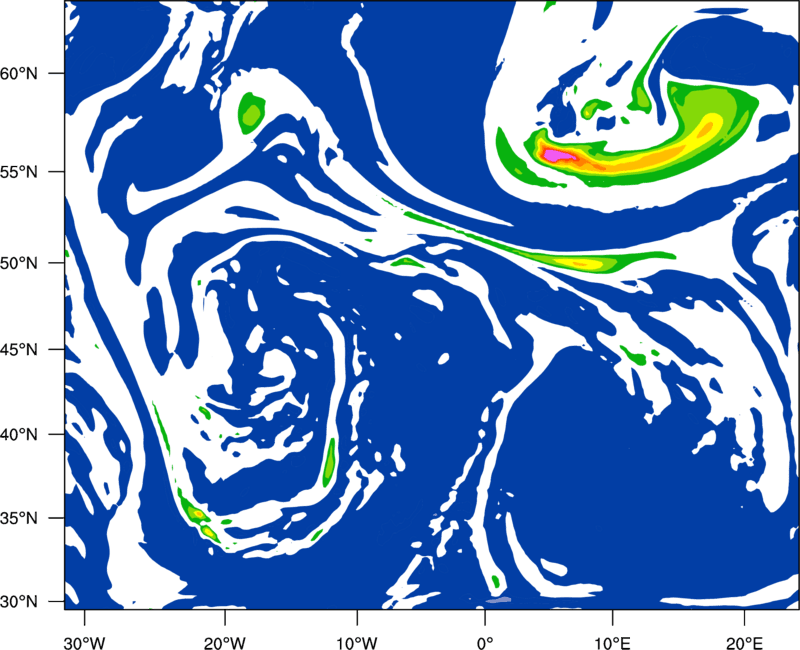Click the 55°N latitude label

point(19,172)
